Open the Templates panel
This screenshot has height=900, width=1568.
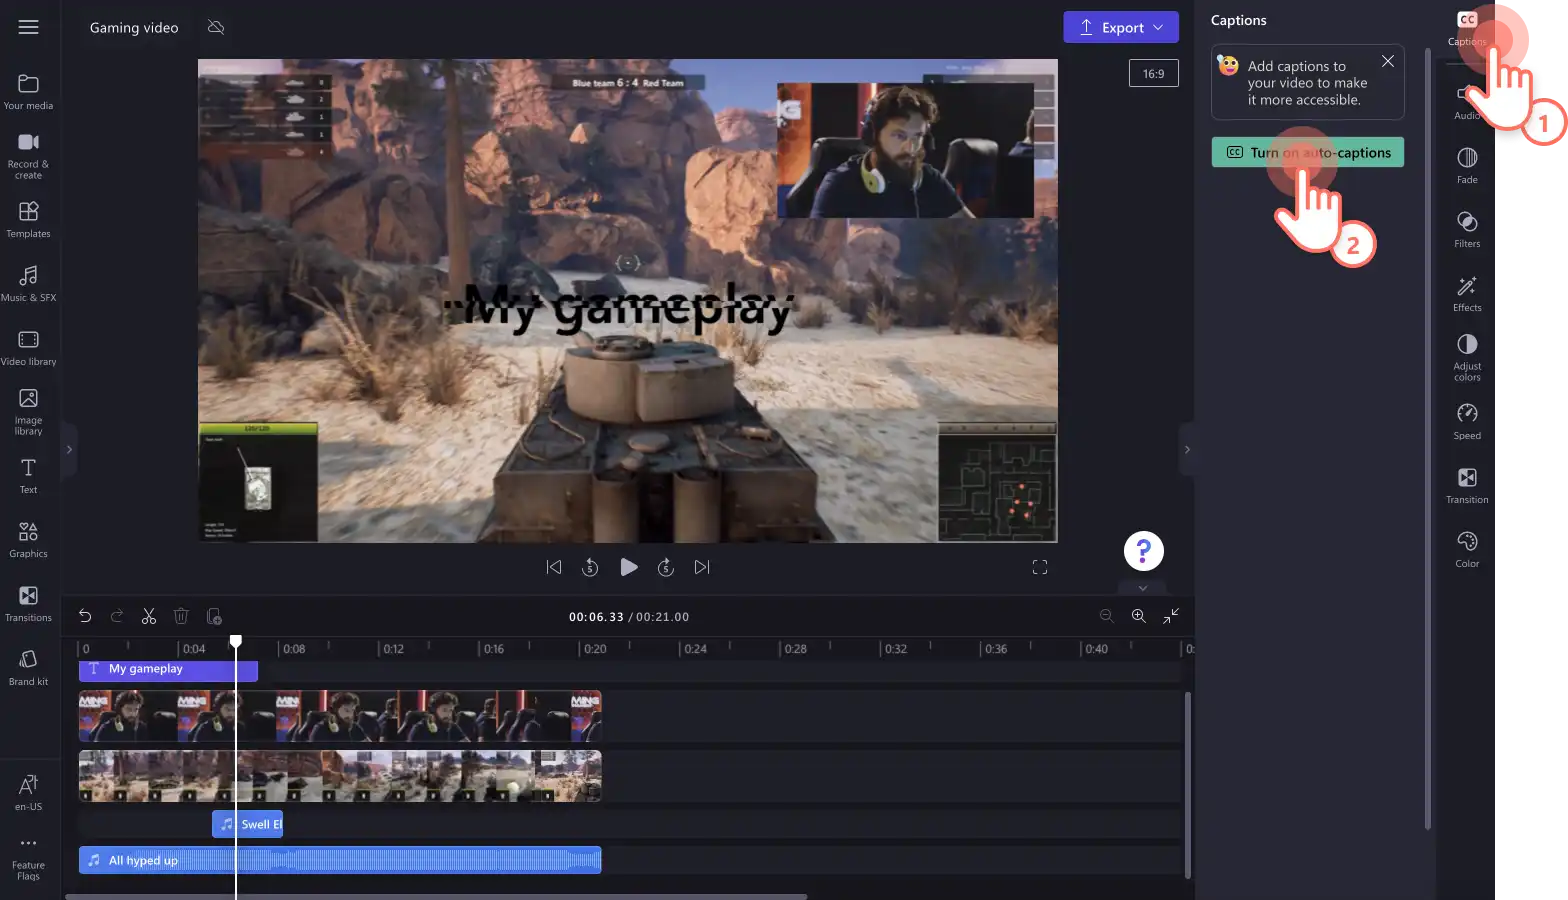click(28, 219)
